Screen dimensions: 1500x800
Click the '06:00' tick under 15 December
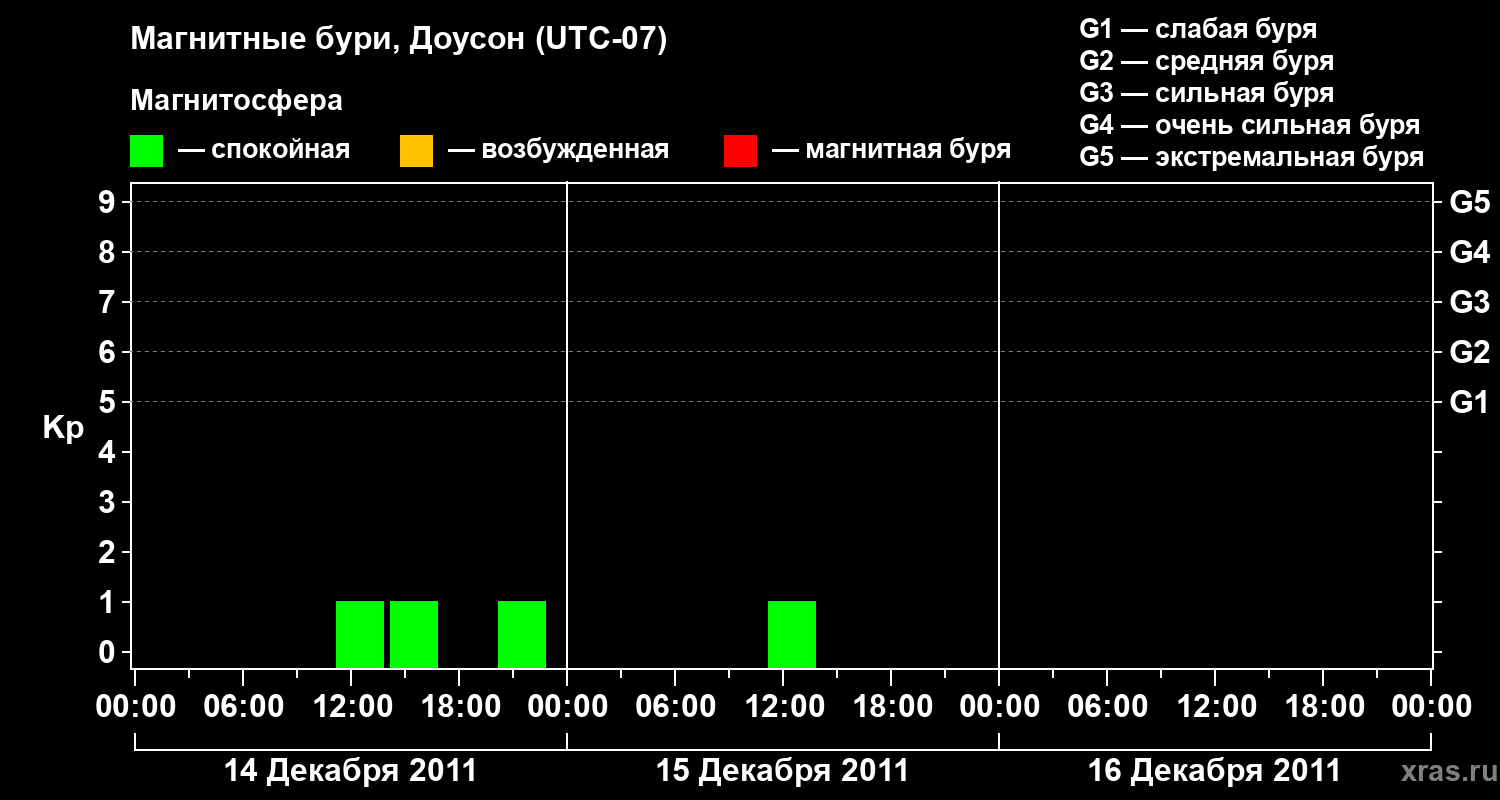[x=675, y=707]
